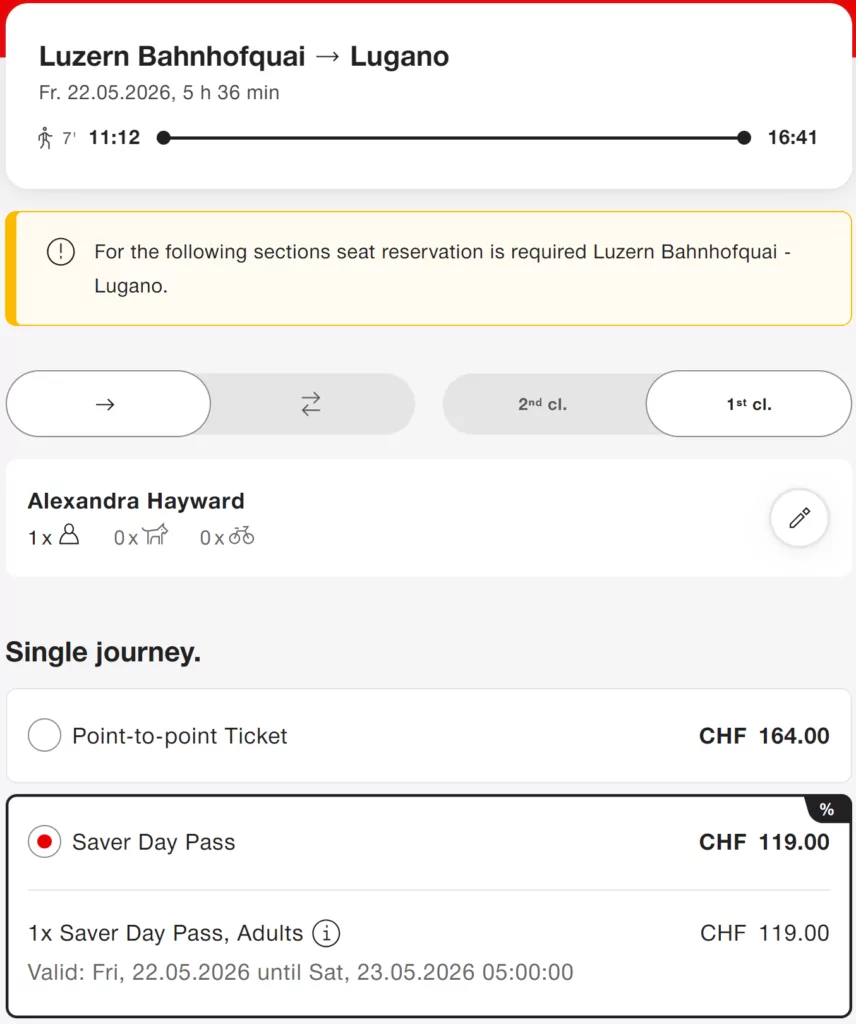
Task: Click the 11:12 departure time
Action: click(114, 138)
